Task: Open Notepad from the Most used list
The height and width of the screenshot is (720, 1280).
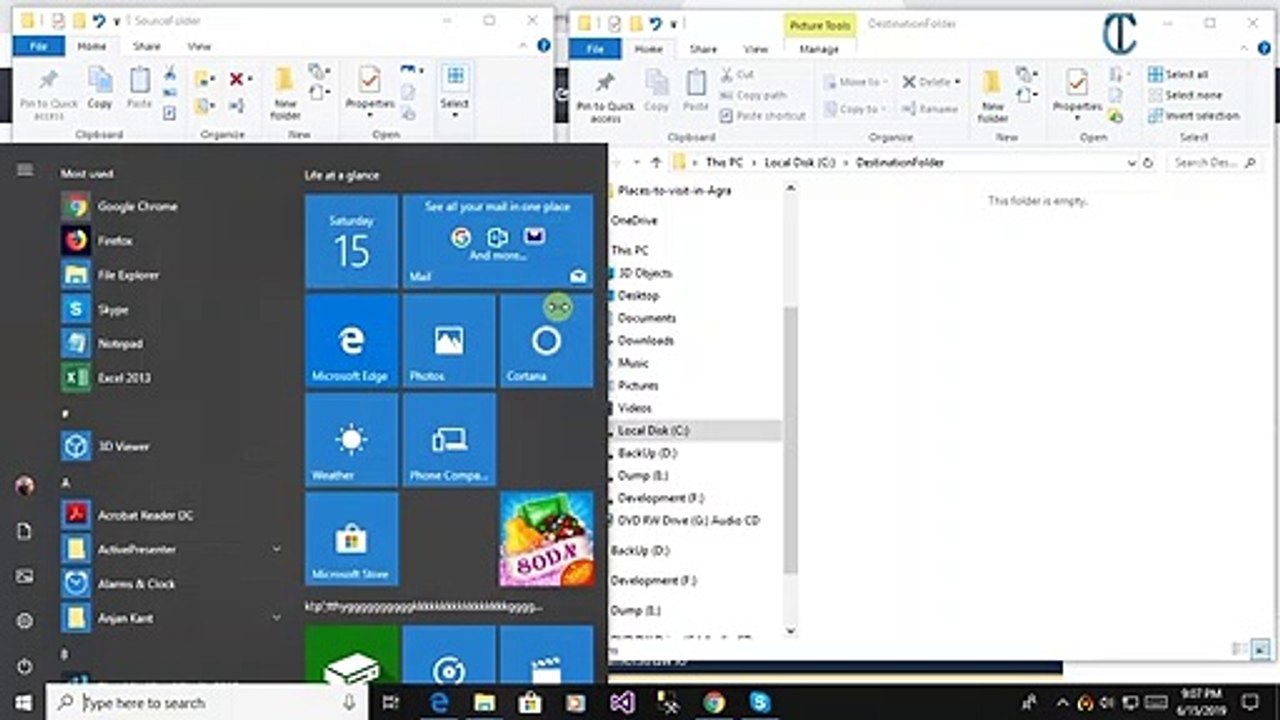Action: coord(103,344)
